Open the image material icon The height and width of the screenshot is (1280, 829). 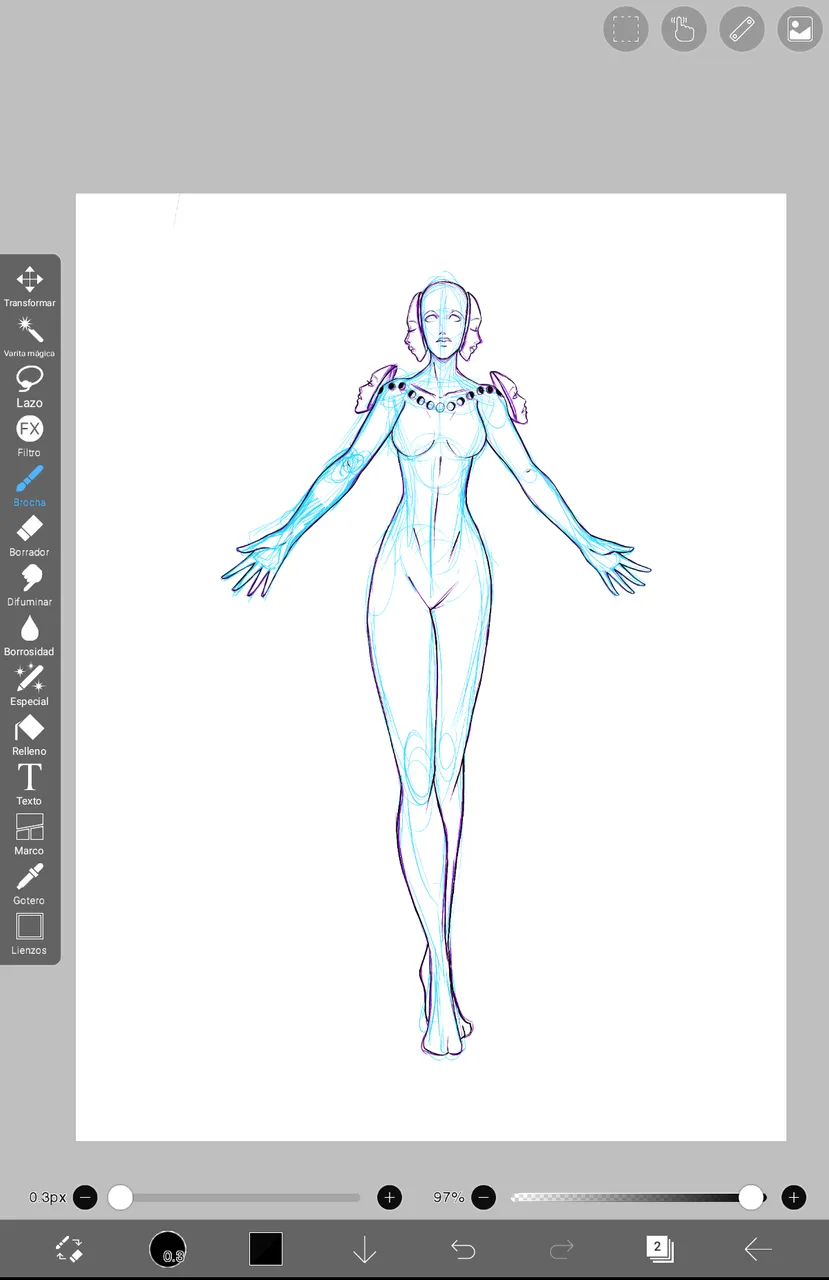coord(800,29)
